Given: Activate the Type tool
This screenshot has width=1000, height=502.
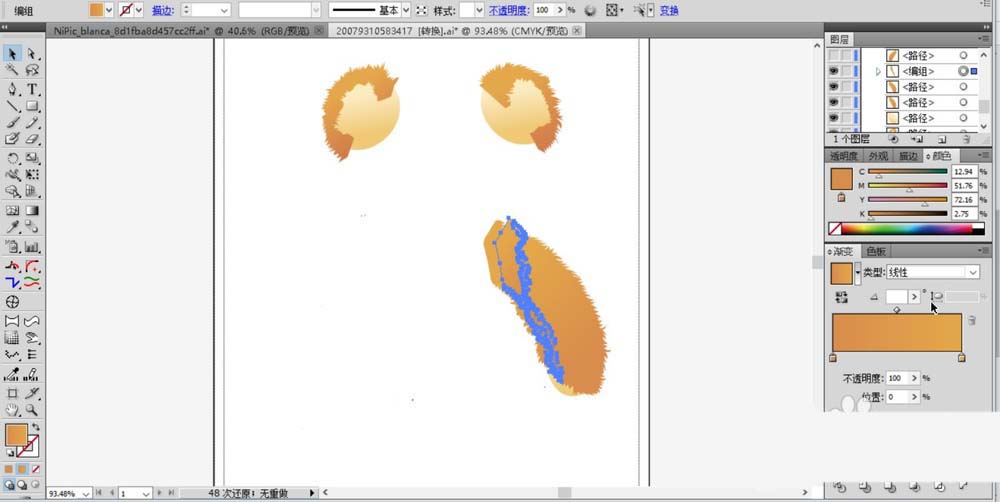Looking at the screenshot, I should click(32, 89).
